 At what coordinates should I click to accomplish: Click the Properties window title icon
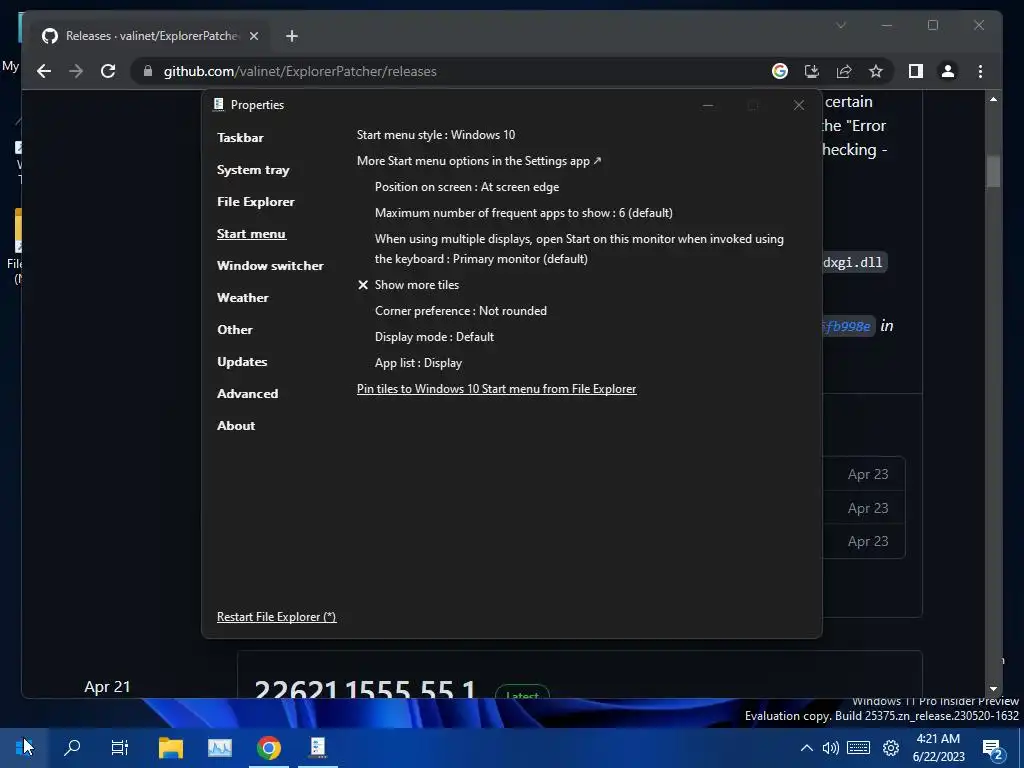(219, 104)
